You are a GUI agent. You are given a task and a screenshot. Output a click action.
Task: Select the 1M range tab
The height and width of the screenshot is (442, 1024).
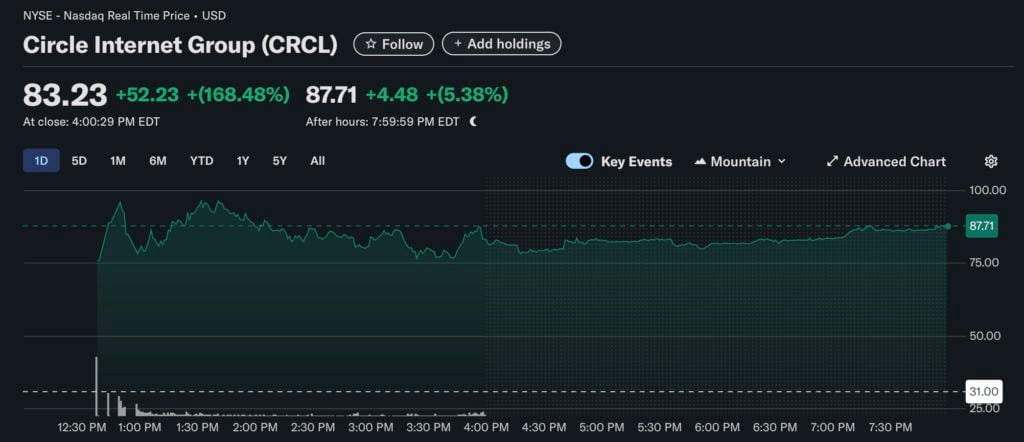118,161
